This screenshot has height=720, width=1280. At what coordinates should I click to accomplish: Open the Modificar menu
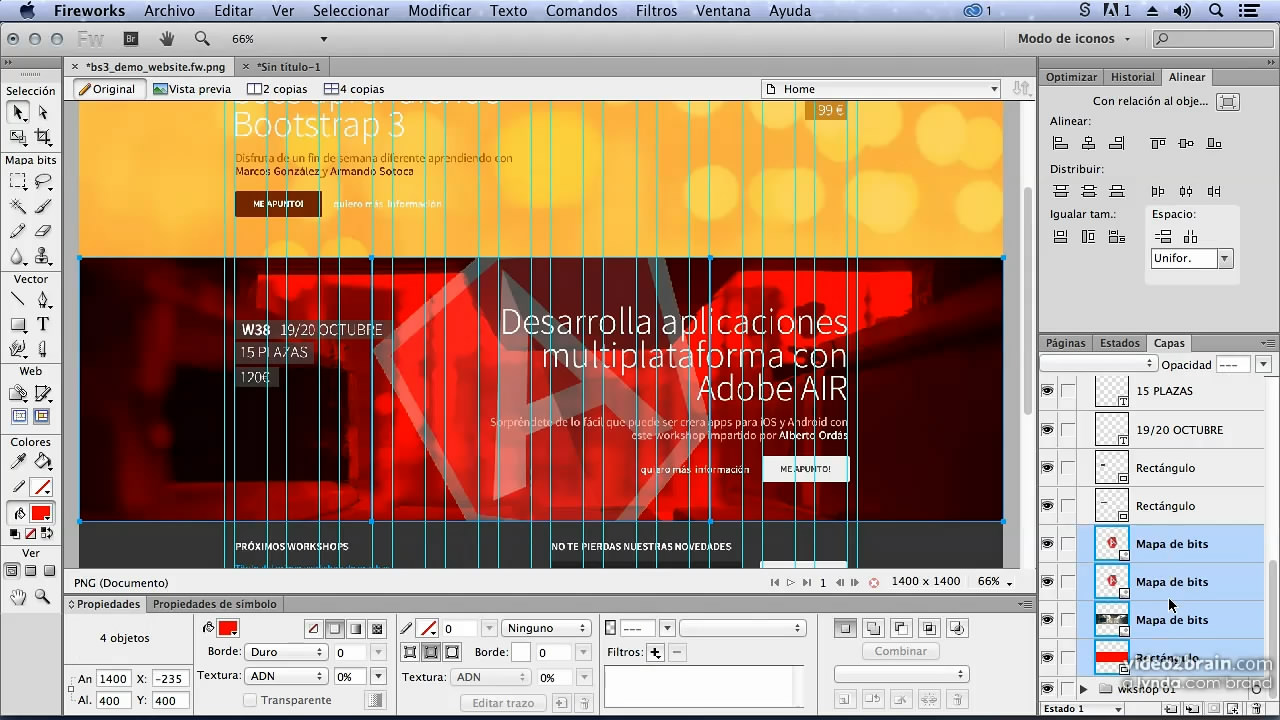[440, 11]
